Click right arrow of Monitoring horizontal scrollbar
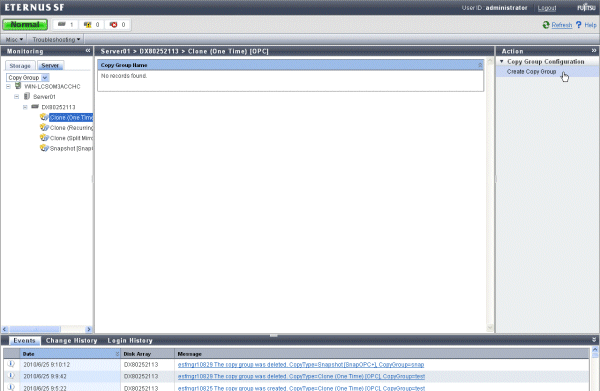 89,329
